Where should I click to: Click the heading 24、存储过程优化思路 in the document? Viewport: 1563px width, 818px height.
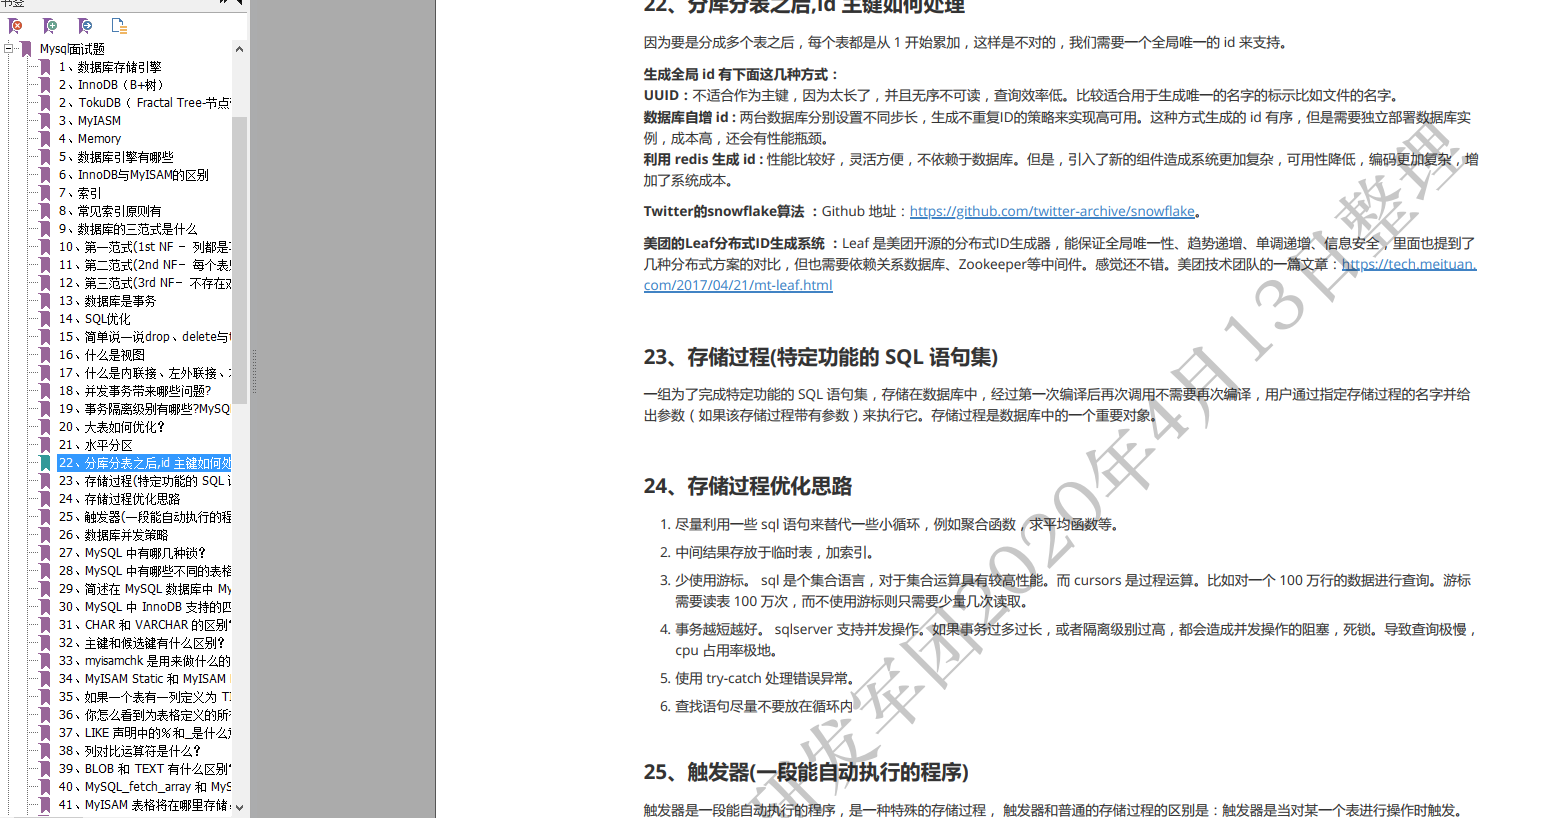click(748, 486)
